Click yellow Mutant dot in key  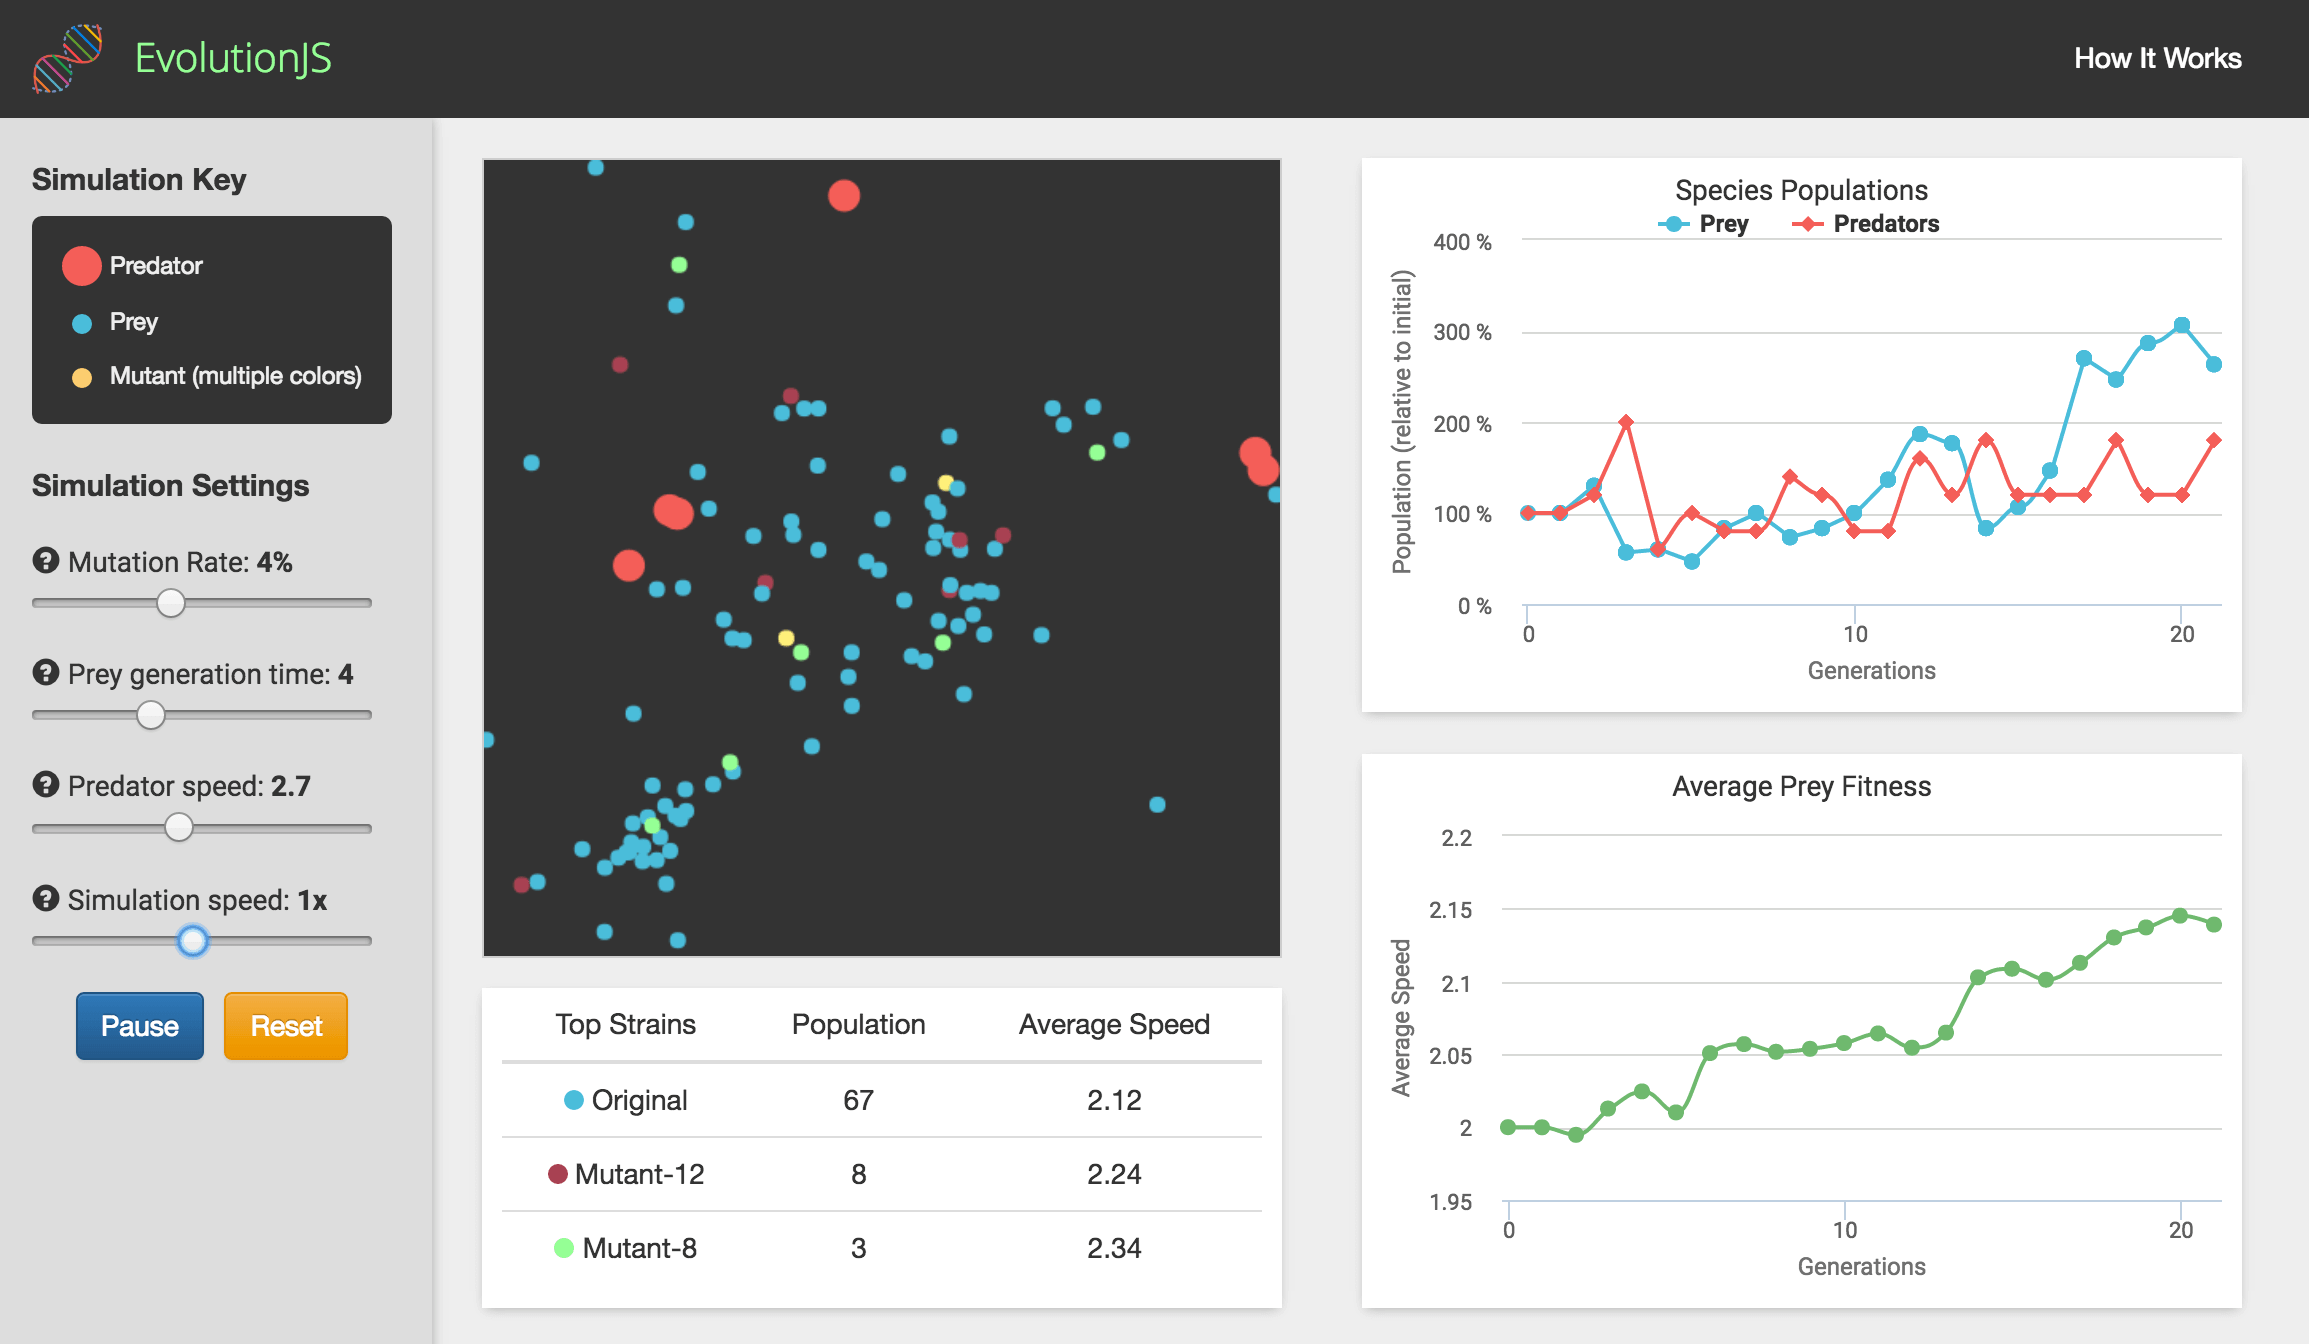(82, 377)
